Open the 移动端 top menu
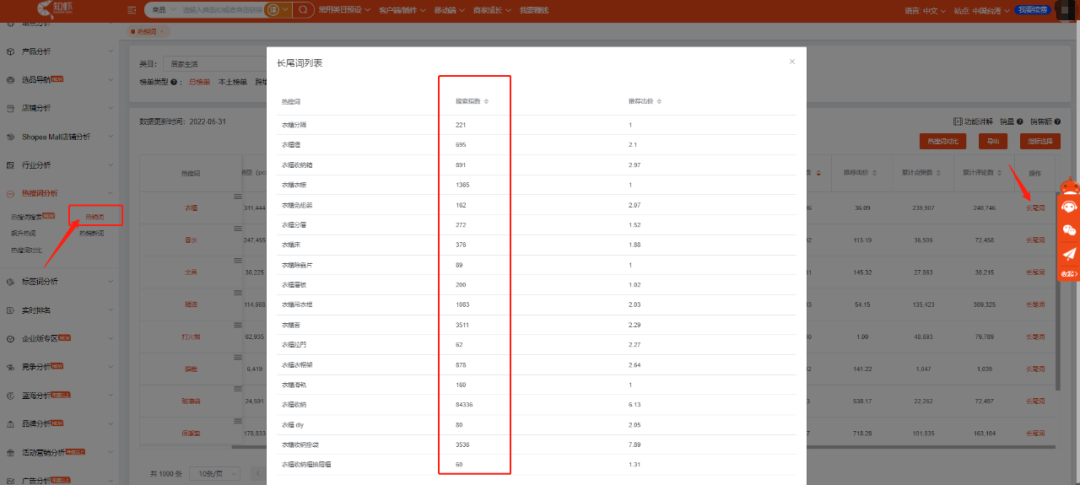1080x485 pixels. 450,10
